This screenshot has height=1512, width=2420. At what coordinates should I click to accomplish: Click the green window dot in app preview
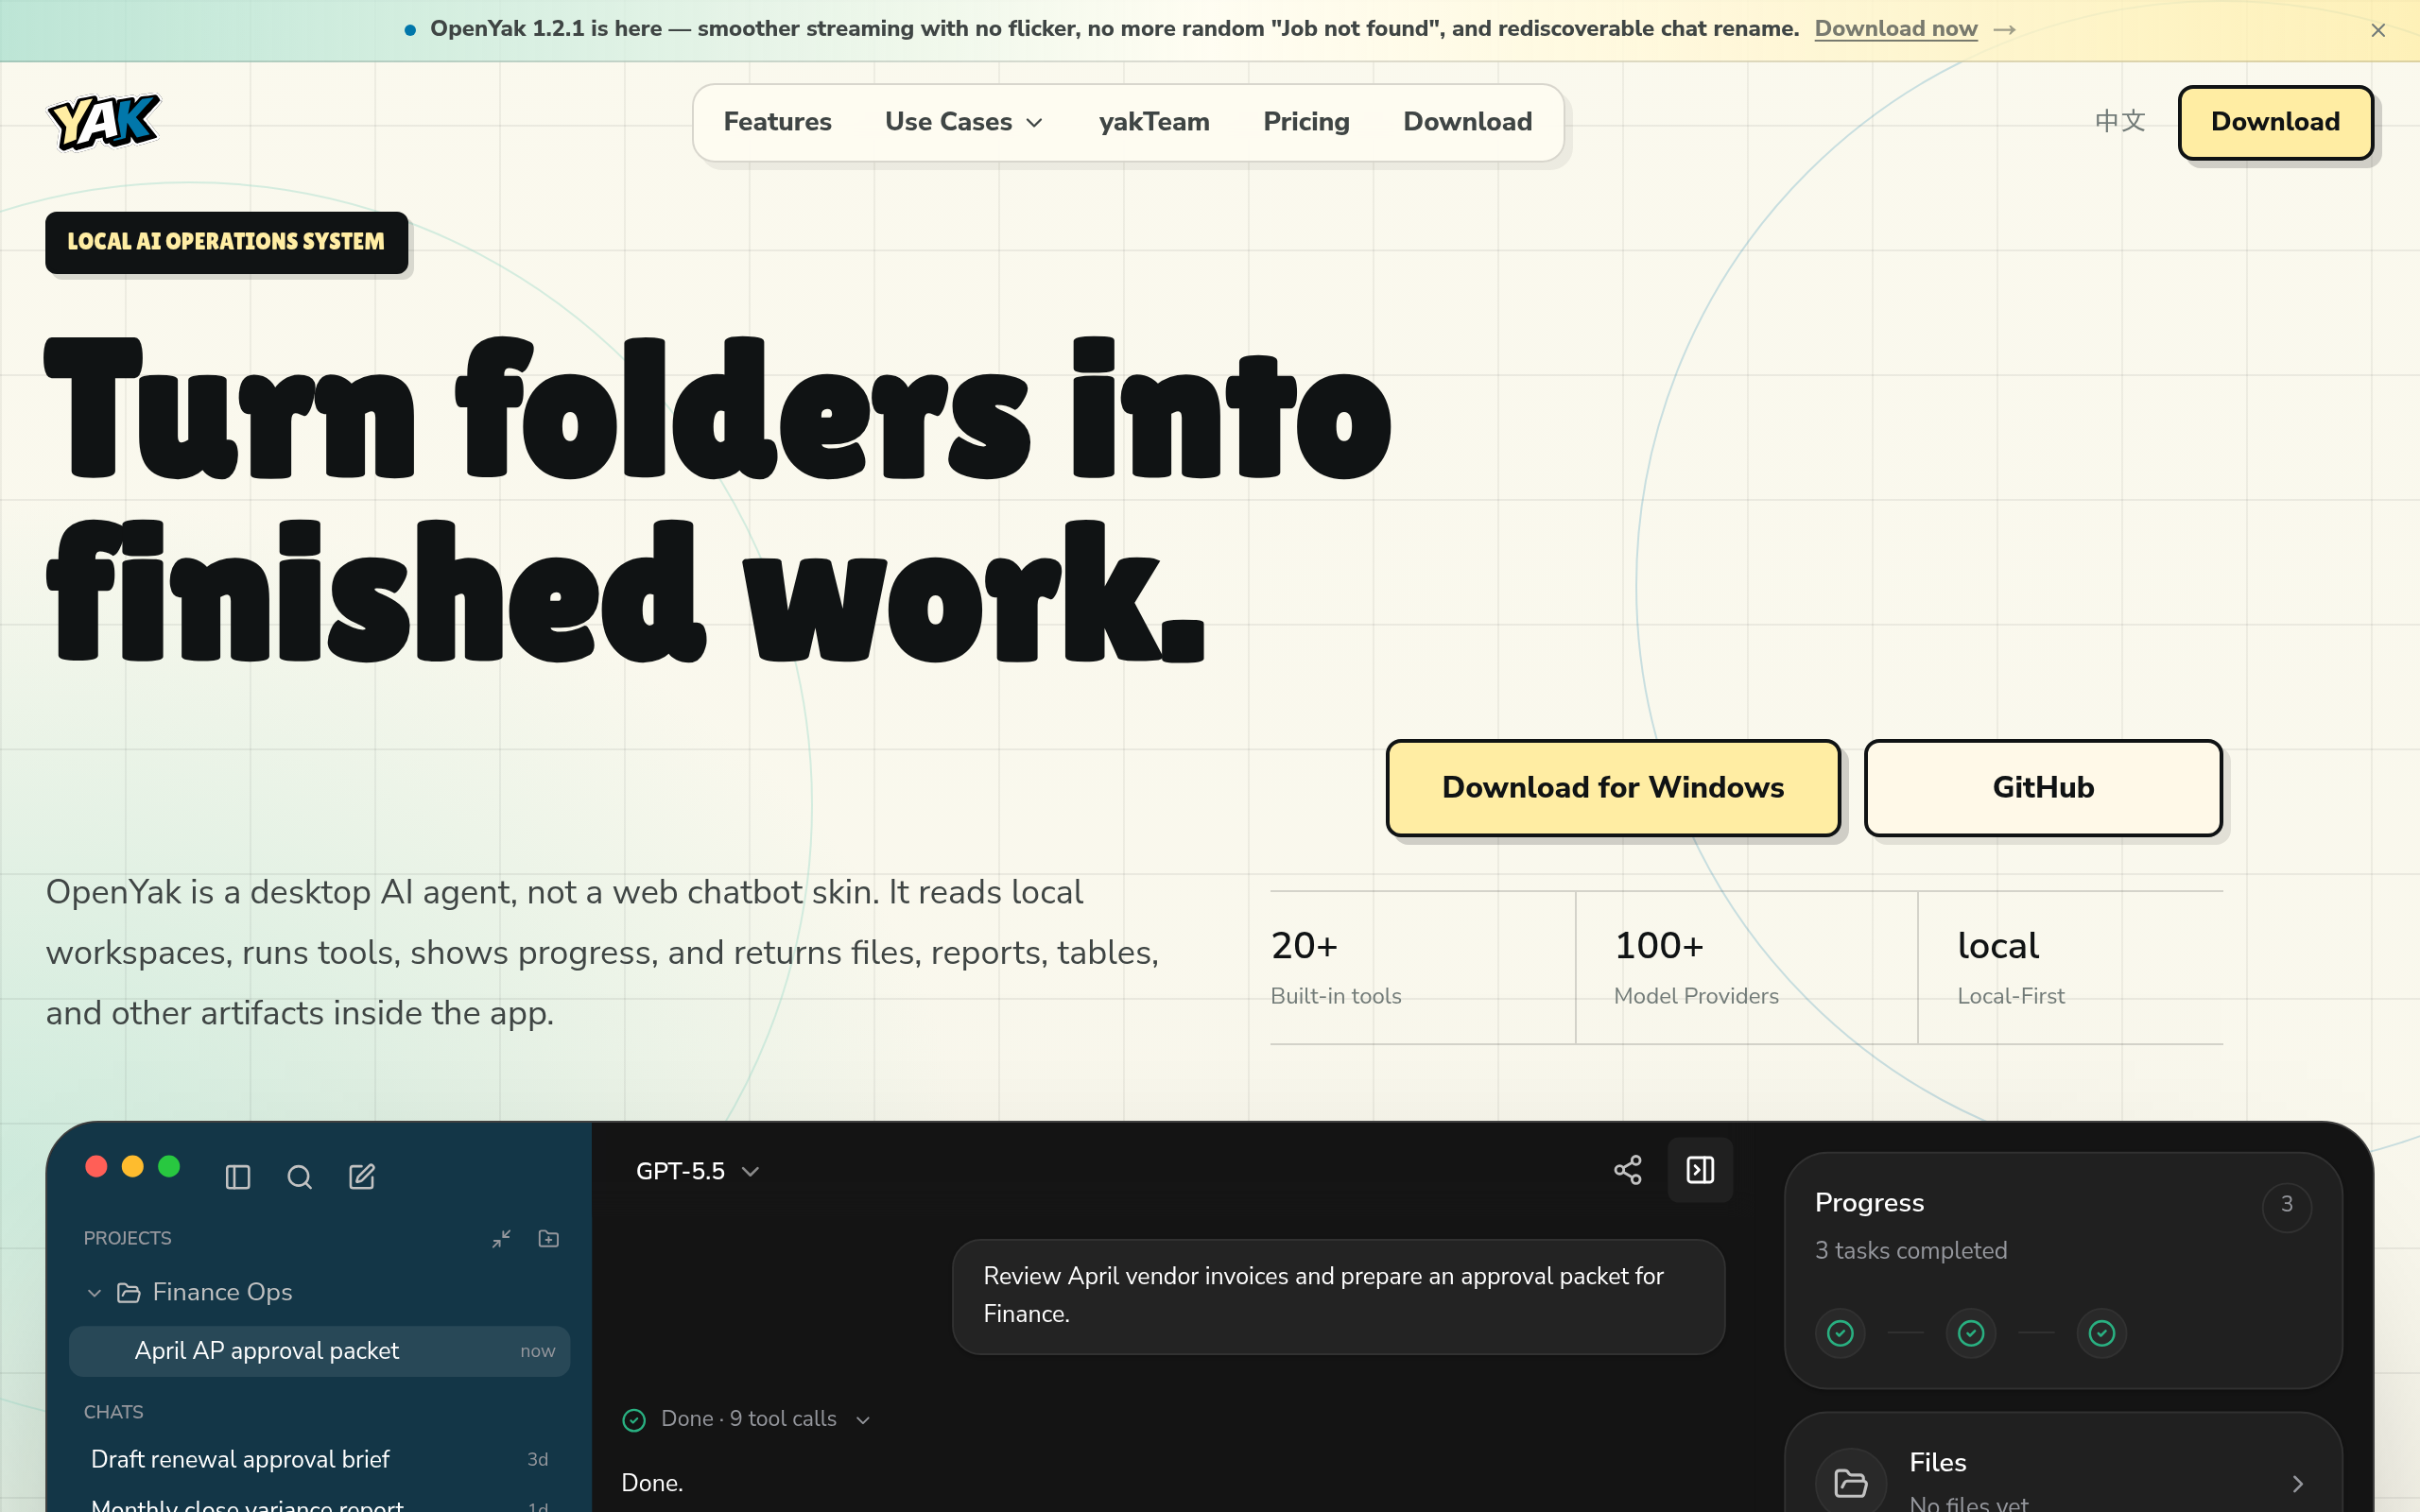169,1166
